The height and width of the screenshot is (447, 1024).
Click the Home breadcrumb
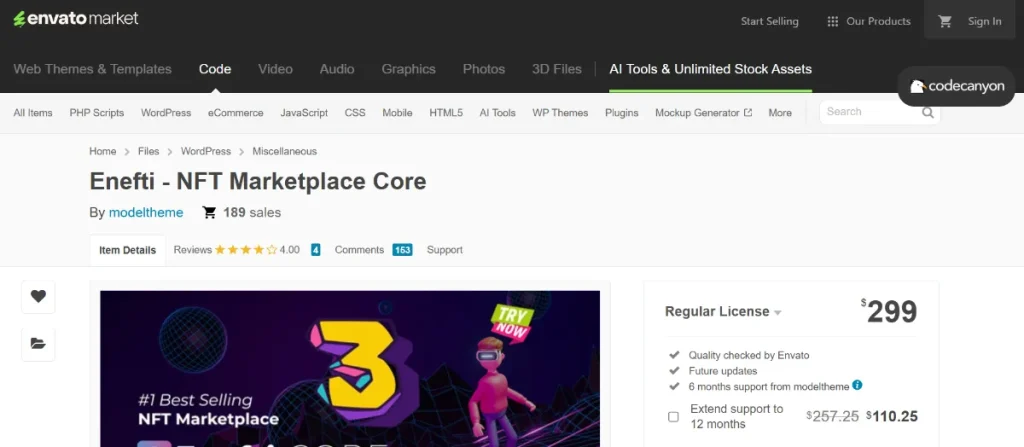click(x=103, y=151)
